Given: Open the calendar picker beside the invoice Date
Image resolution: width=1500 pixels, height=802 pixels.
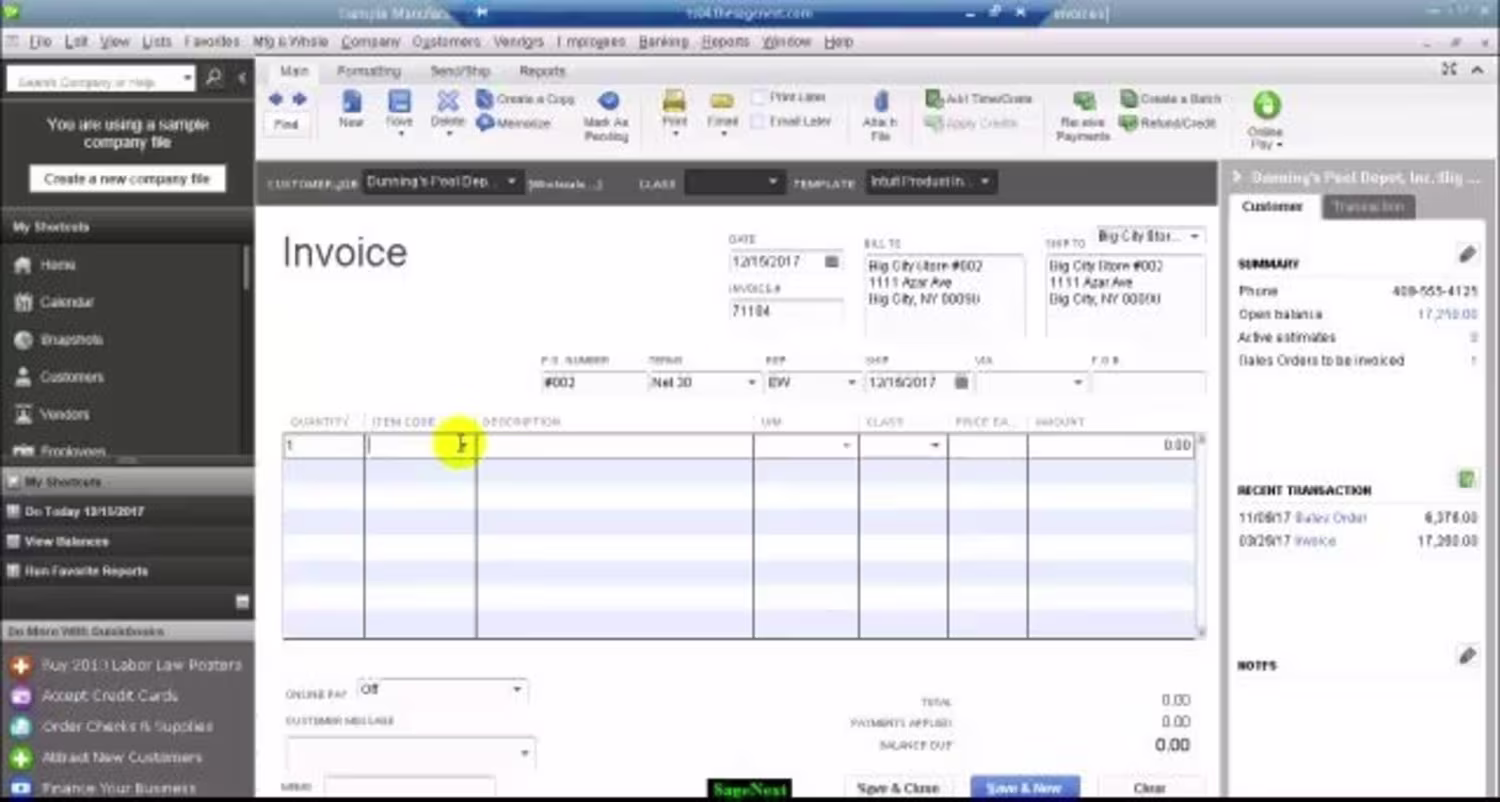Looking at the screenshot, I should coord(831,262).
